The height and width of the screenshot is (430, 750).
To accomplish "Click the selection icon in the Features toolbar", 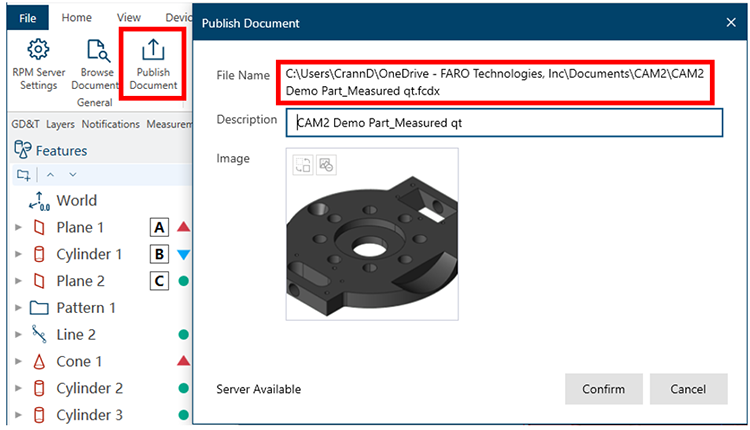I will coord(22,175).
